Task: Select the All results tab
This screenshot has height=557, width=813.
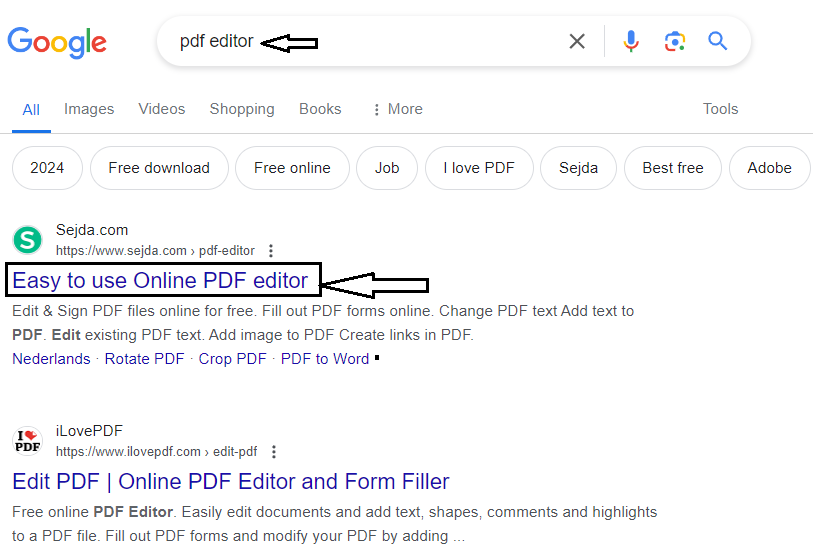Action: click(x=31, y=109)
